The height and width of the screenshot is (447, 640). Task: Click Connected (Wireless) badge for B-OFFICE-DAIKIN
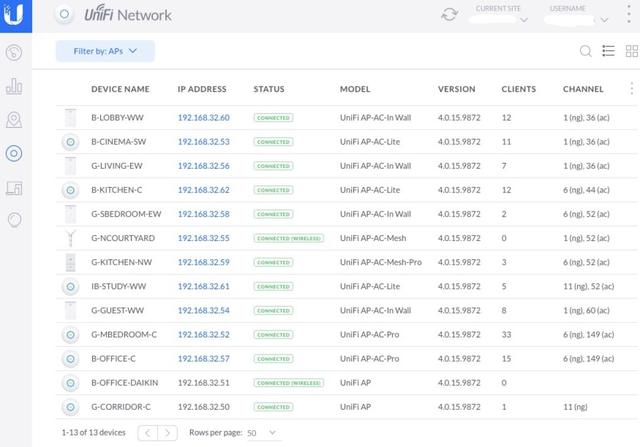[289, 383]
